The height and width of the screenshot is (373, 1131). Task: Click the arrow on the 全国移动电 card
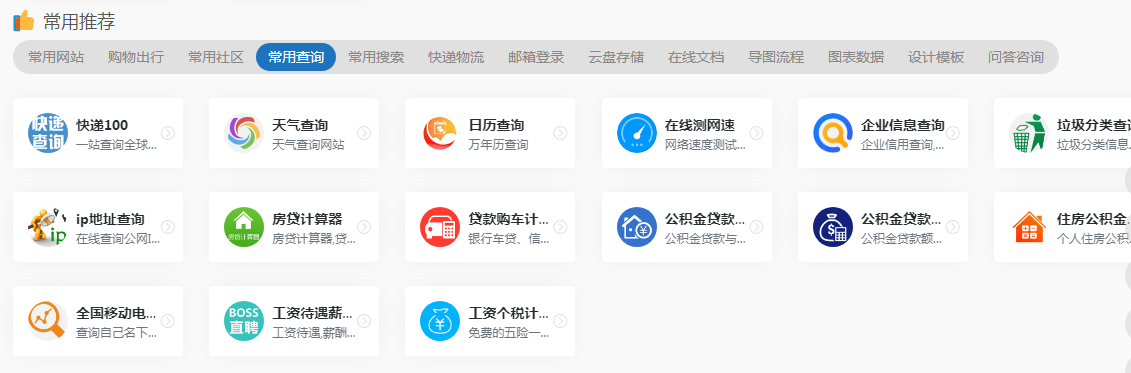168,320
